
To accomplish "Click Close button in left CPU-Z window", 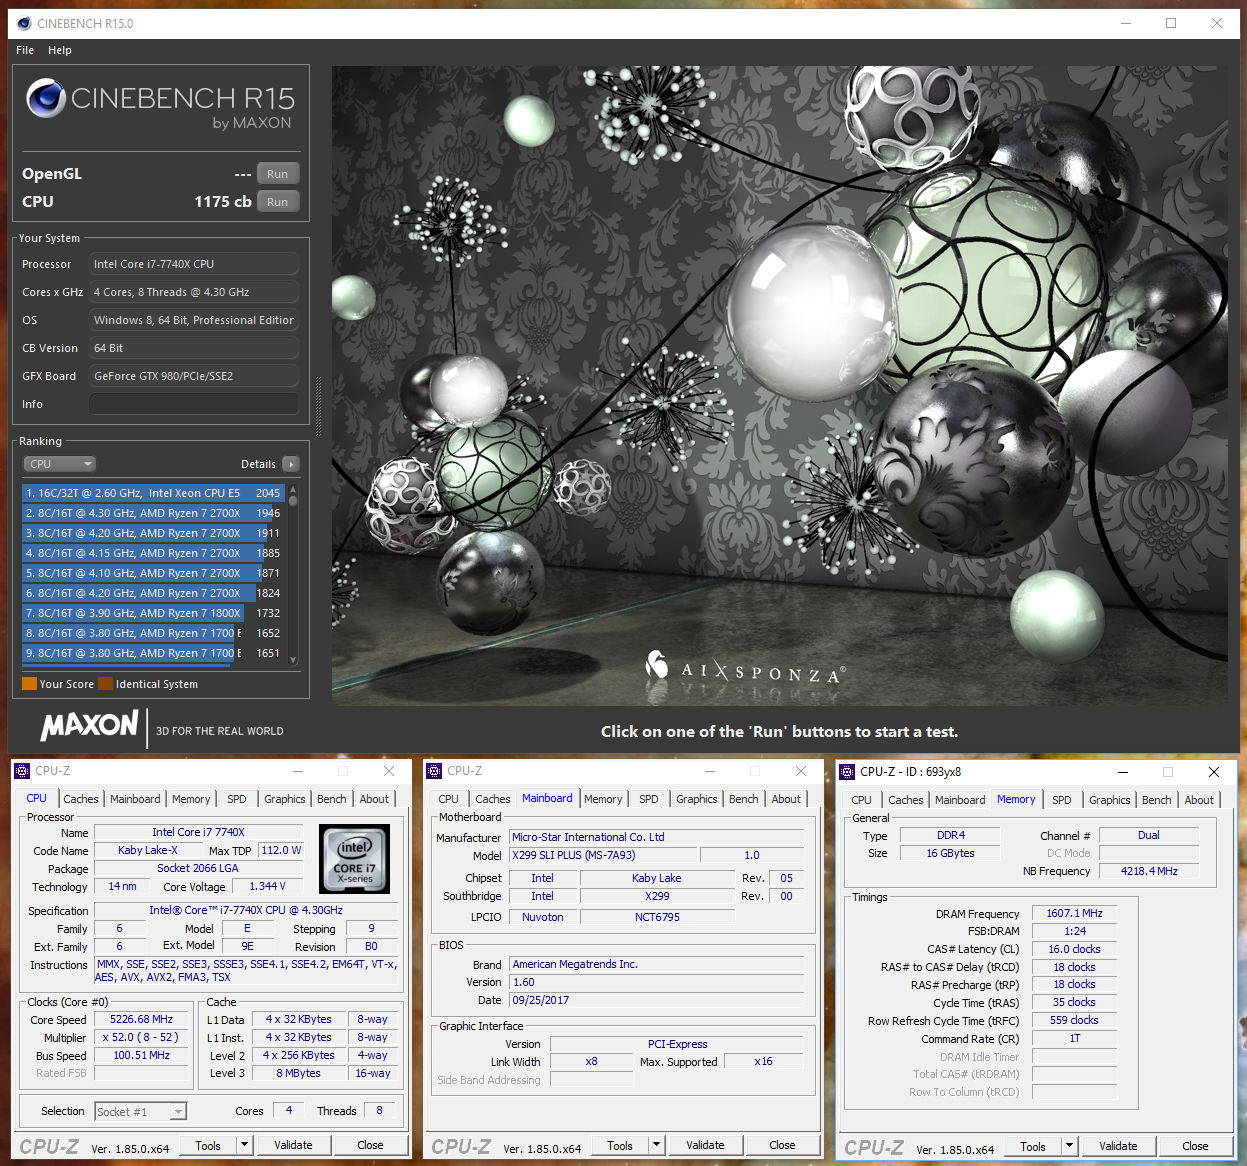I will [x=370, y=1145].
